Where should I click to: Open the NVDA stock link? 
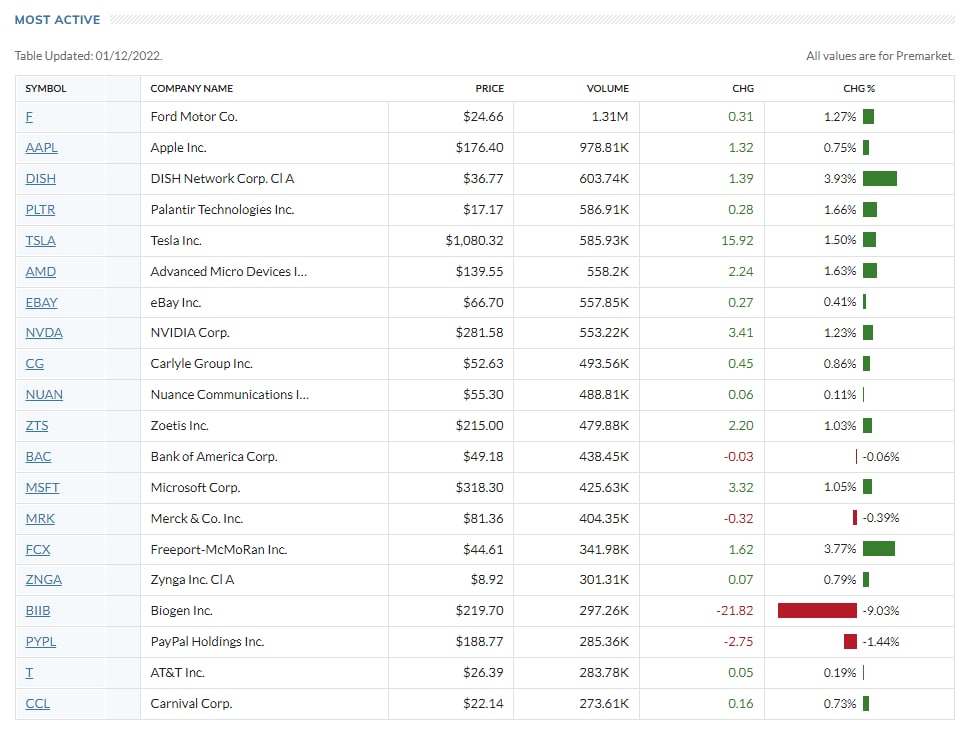44,333
